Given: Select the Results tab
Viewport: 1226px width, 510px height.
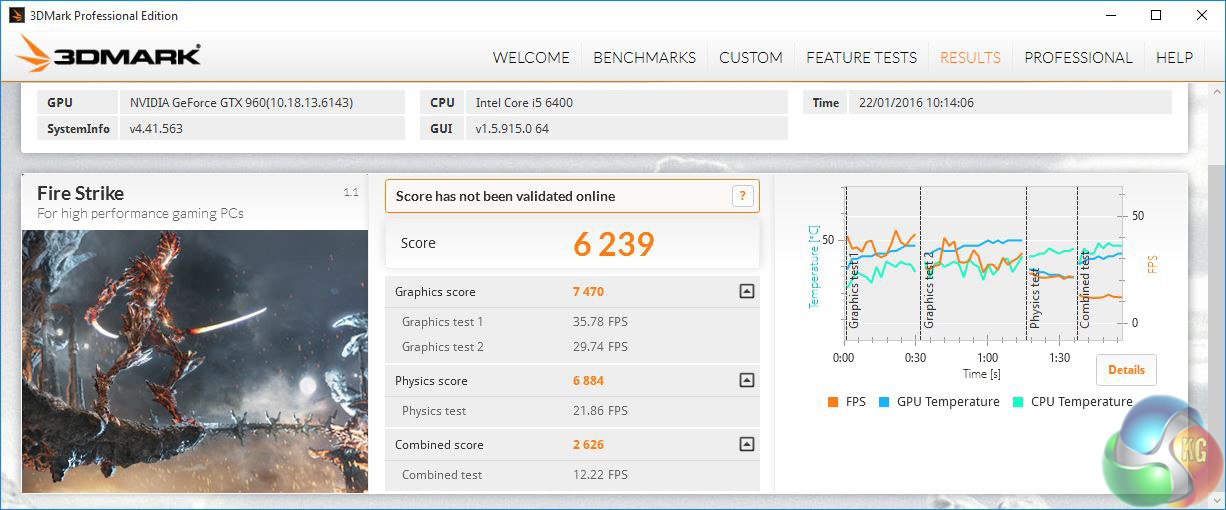Looking at the screenshot, I should click(970, 57).
